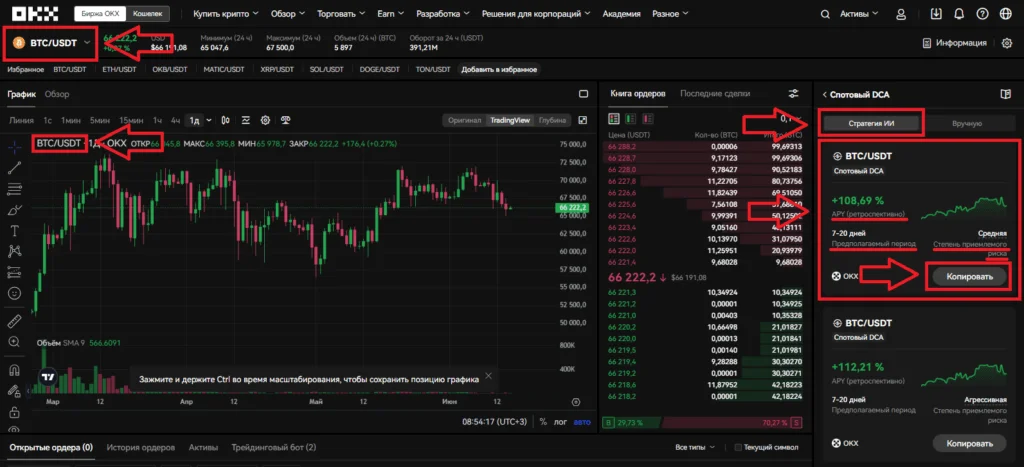Select the trend line drawing tool
Viewport: 1024px width, 467px height.
coord(14,168)
